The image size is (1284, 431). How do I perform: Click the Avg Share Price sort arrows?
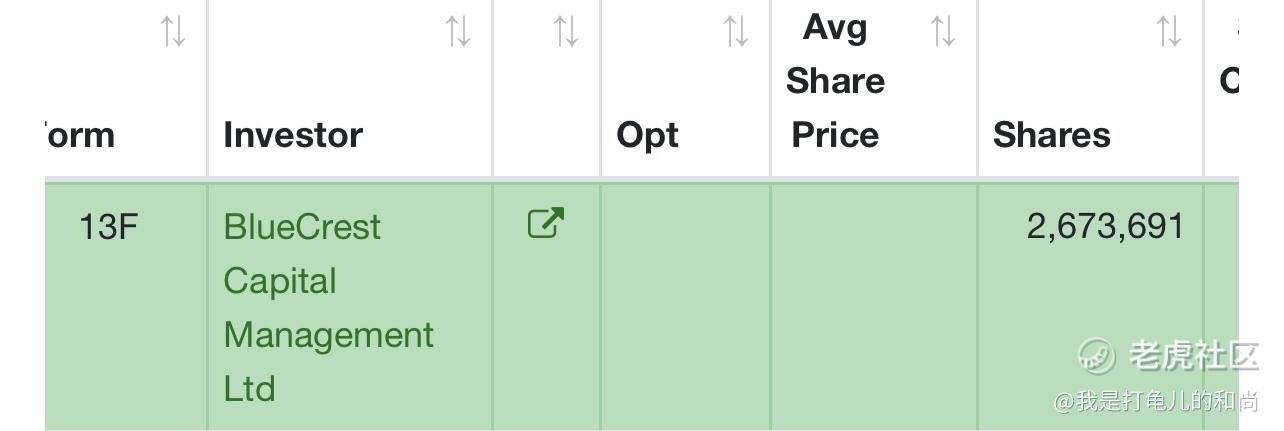pyautogui.click(x=944, y=32)
